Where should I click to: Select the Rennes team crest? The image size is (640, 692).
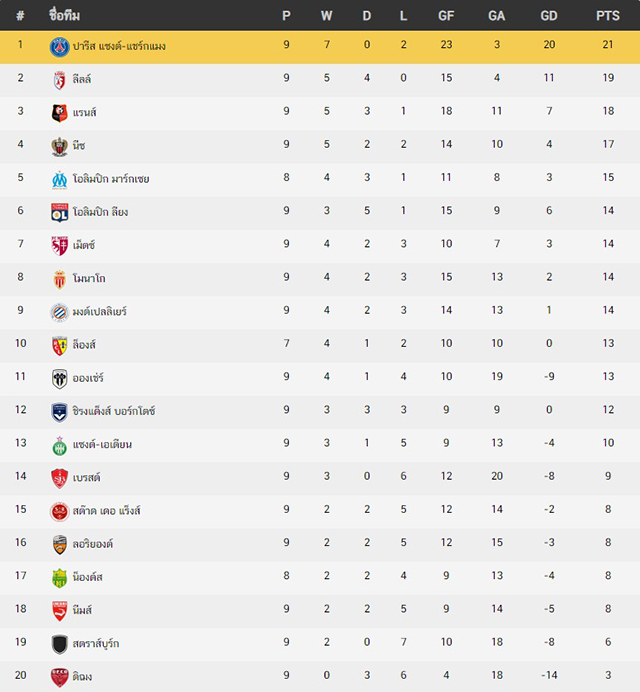(60, 113)
